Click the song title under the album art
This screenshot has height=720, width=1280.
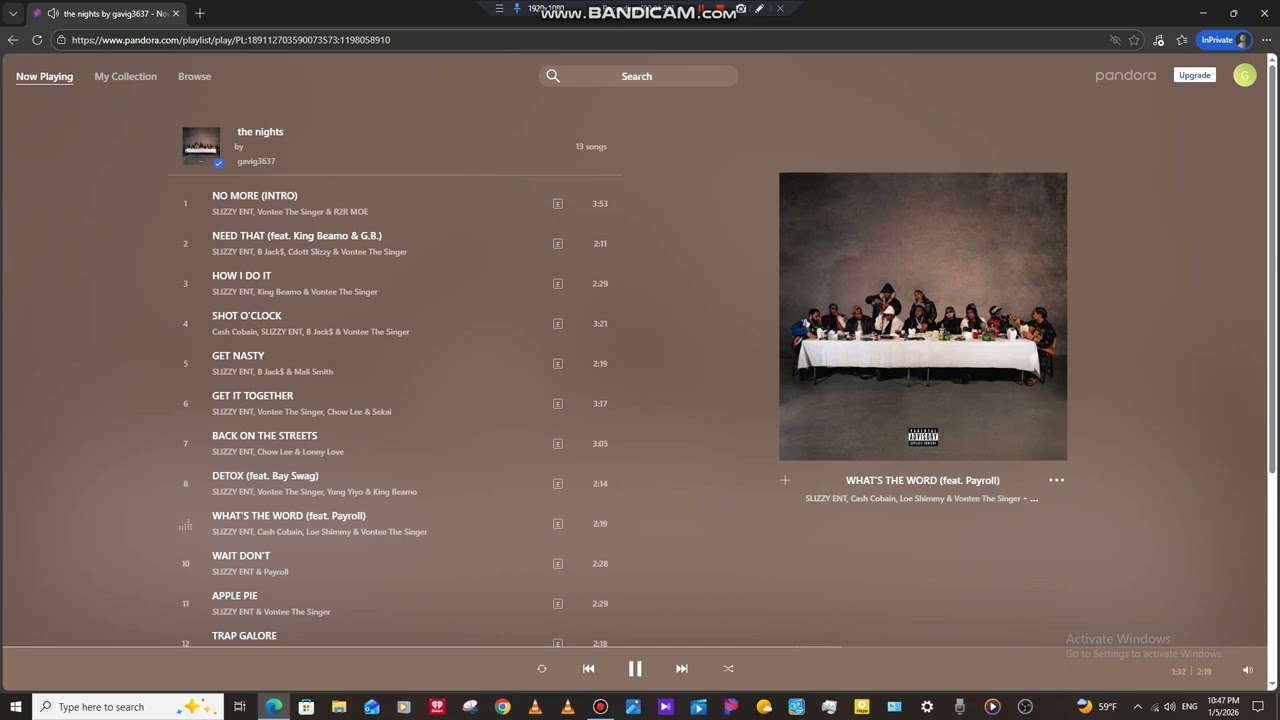point(923,480)
